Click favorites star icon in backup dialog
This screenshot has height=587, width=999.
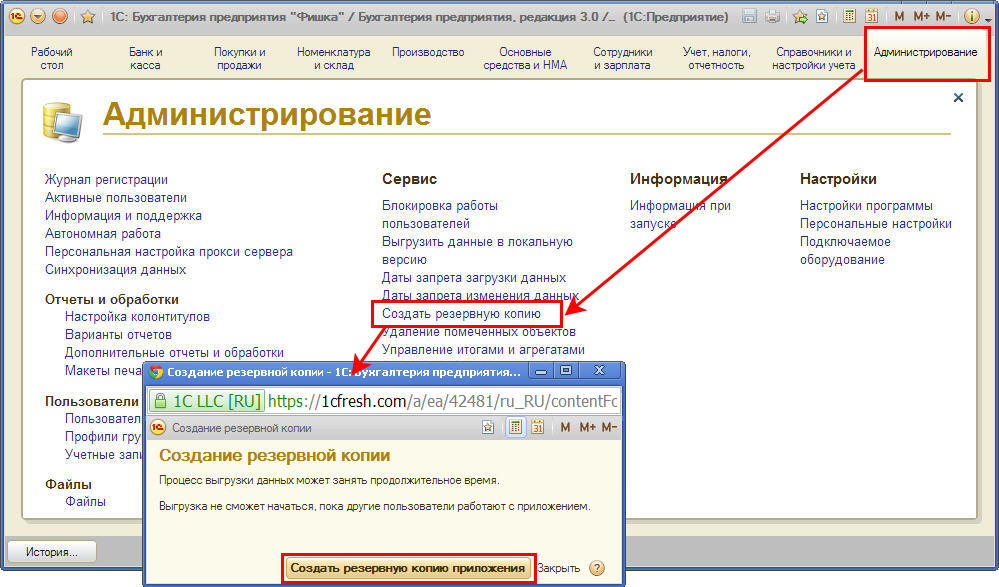click(487, 428)
